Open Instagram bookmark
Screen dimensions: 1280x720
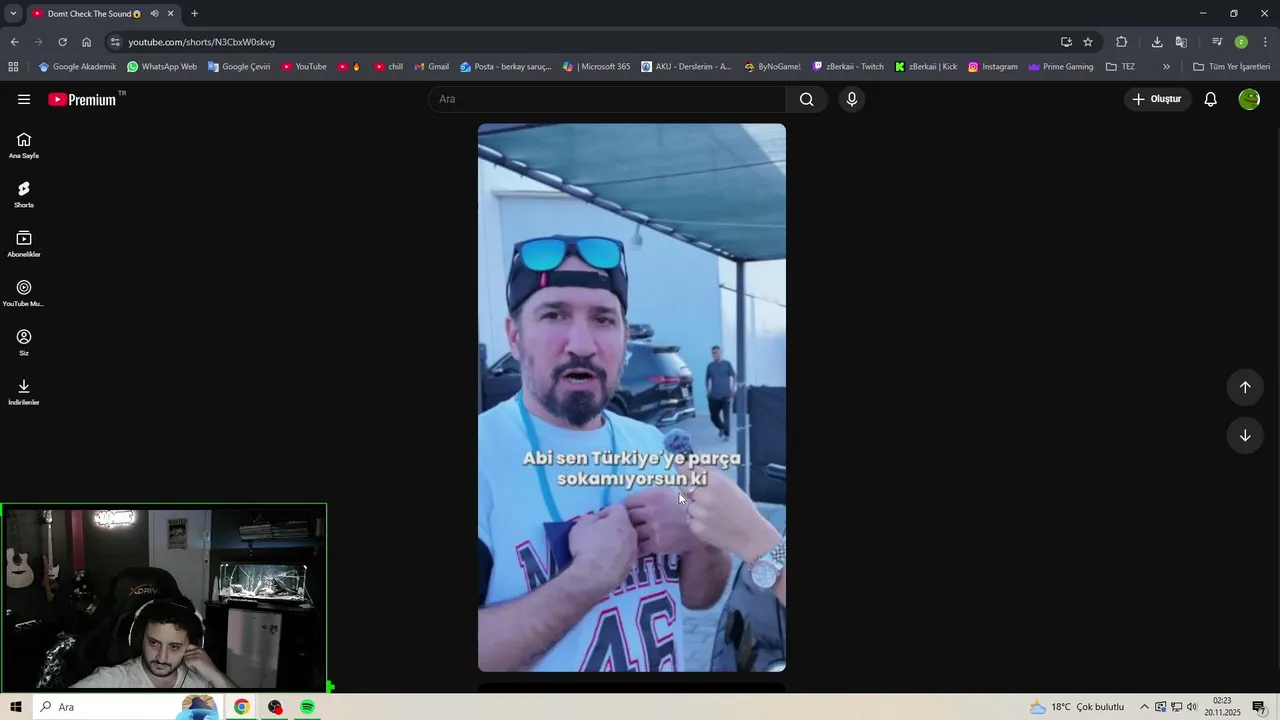[x=993, y=67]
